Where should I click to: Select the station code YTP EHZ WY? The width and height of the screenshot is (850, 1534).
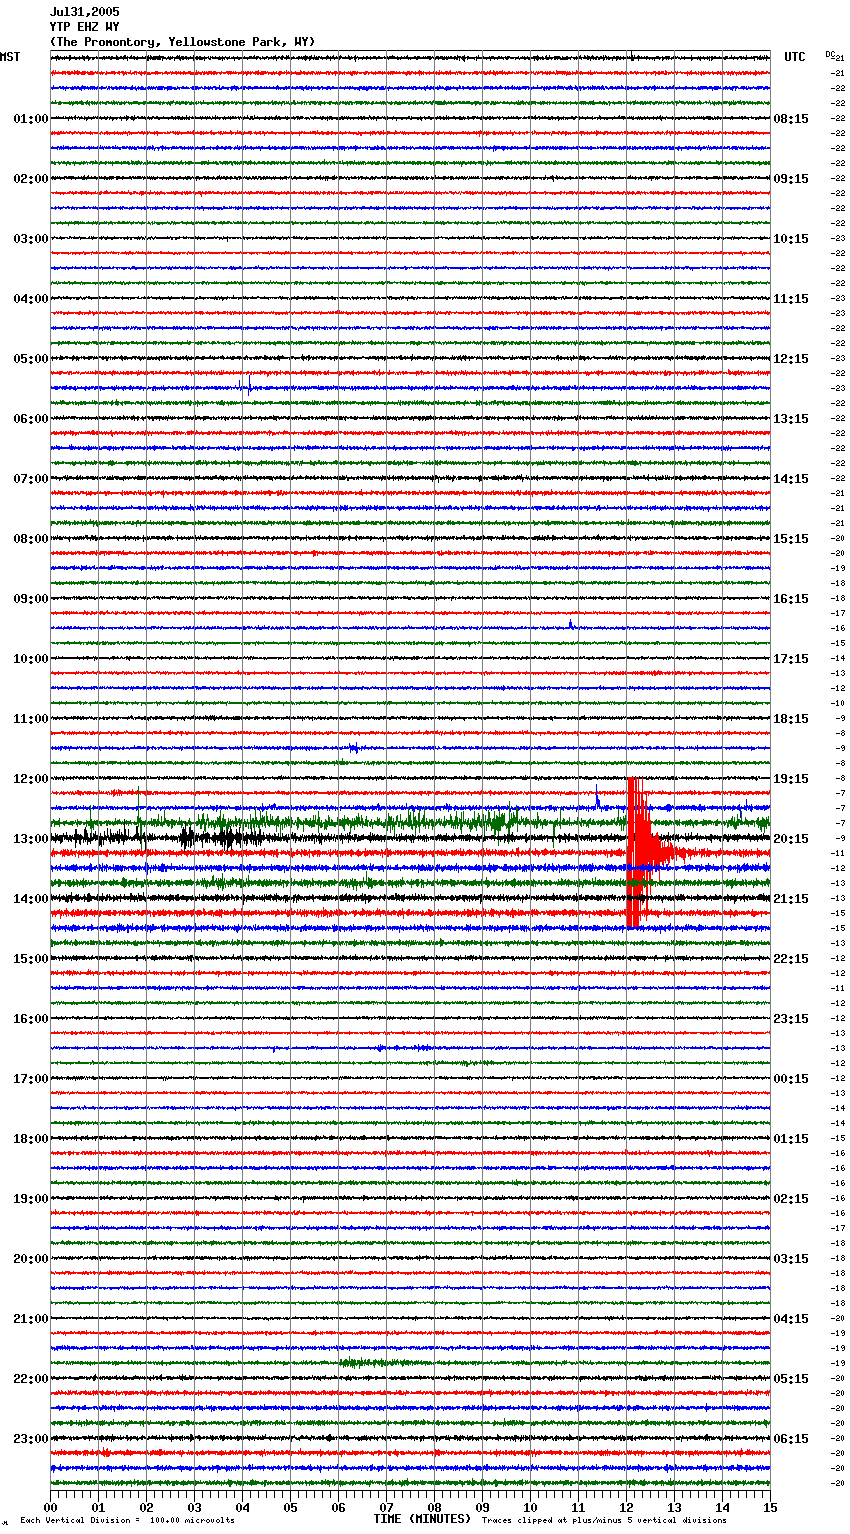click(84, 27)
